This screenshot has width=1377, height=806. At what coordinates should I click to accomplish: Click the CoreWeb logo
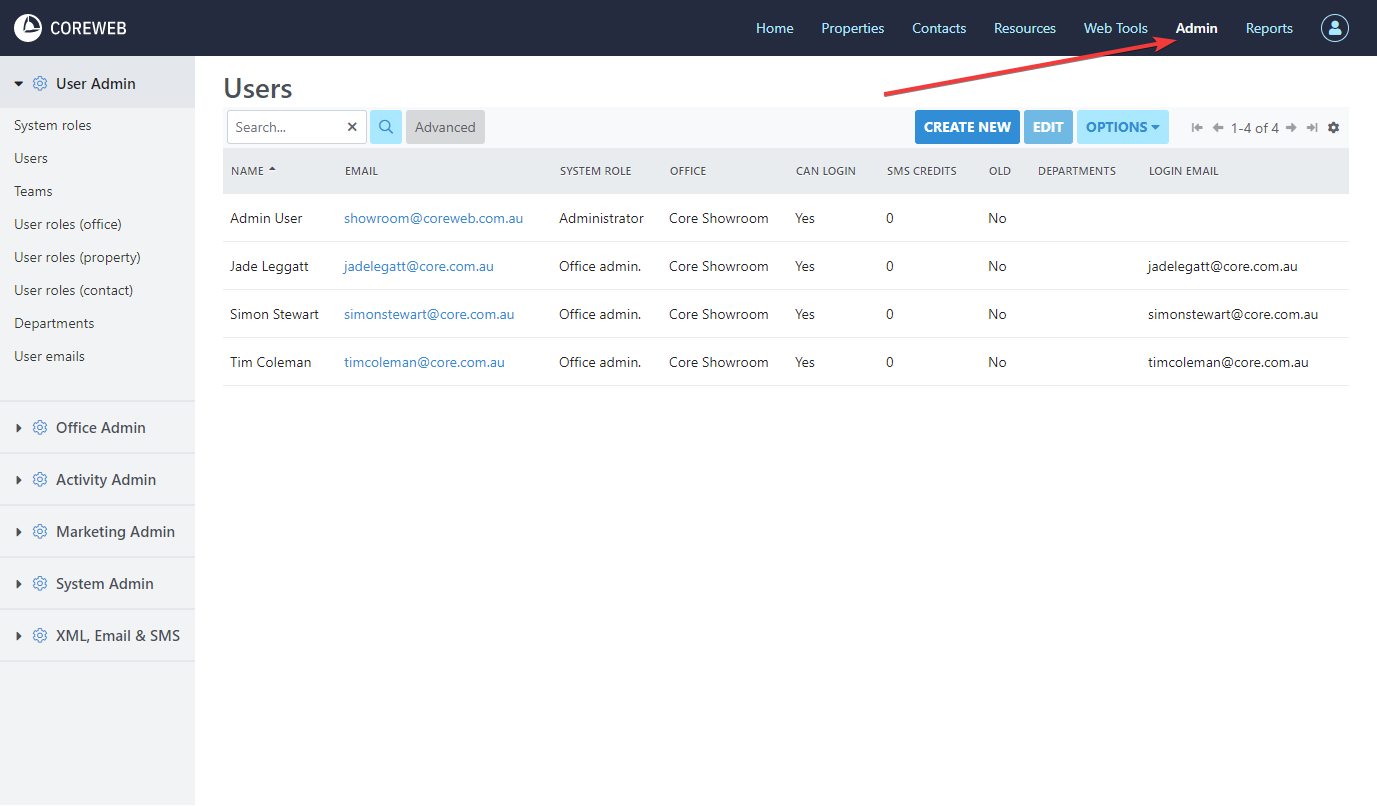pyautogui.click(x=70, y=28)
